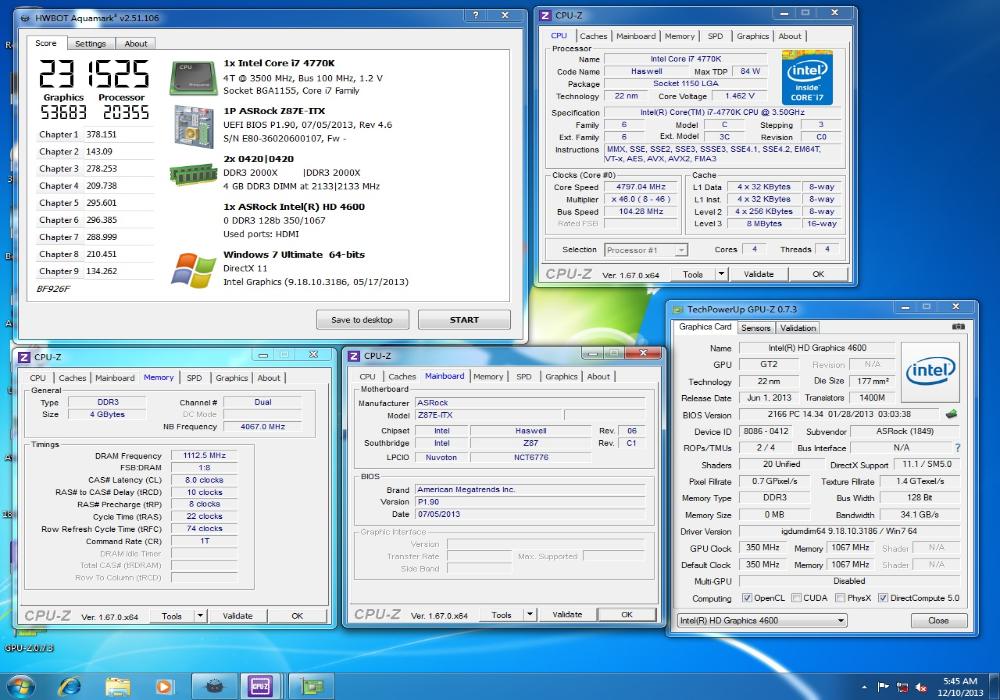Open Windows Media Player from the taskbar
The height and width of the screenshot is (700, 1000).
pos(164,686)
